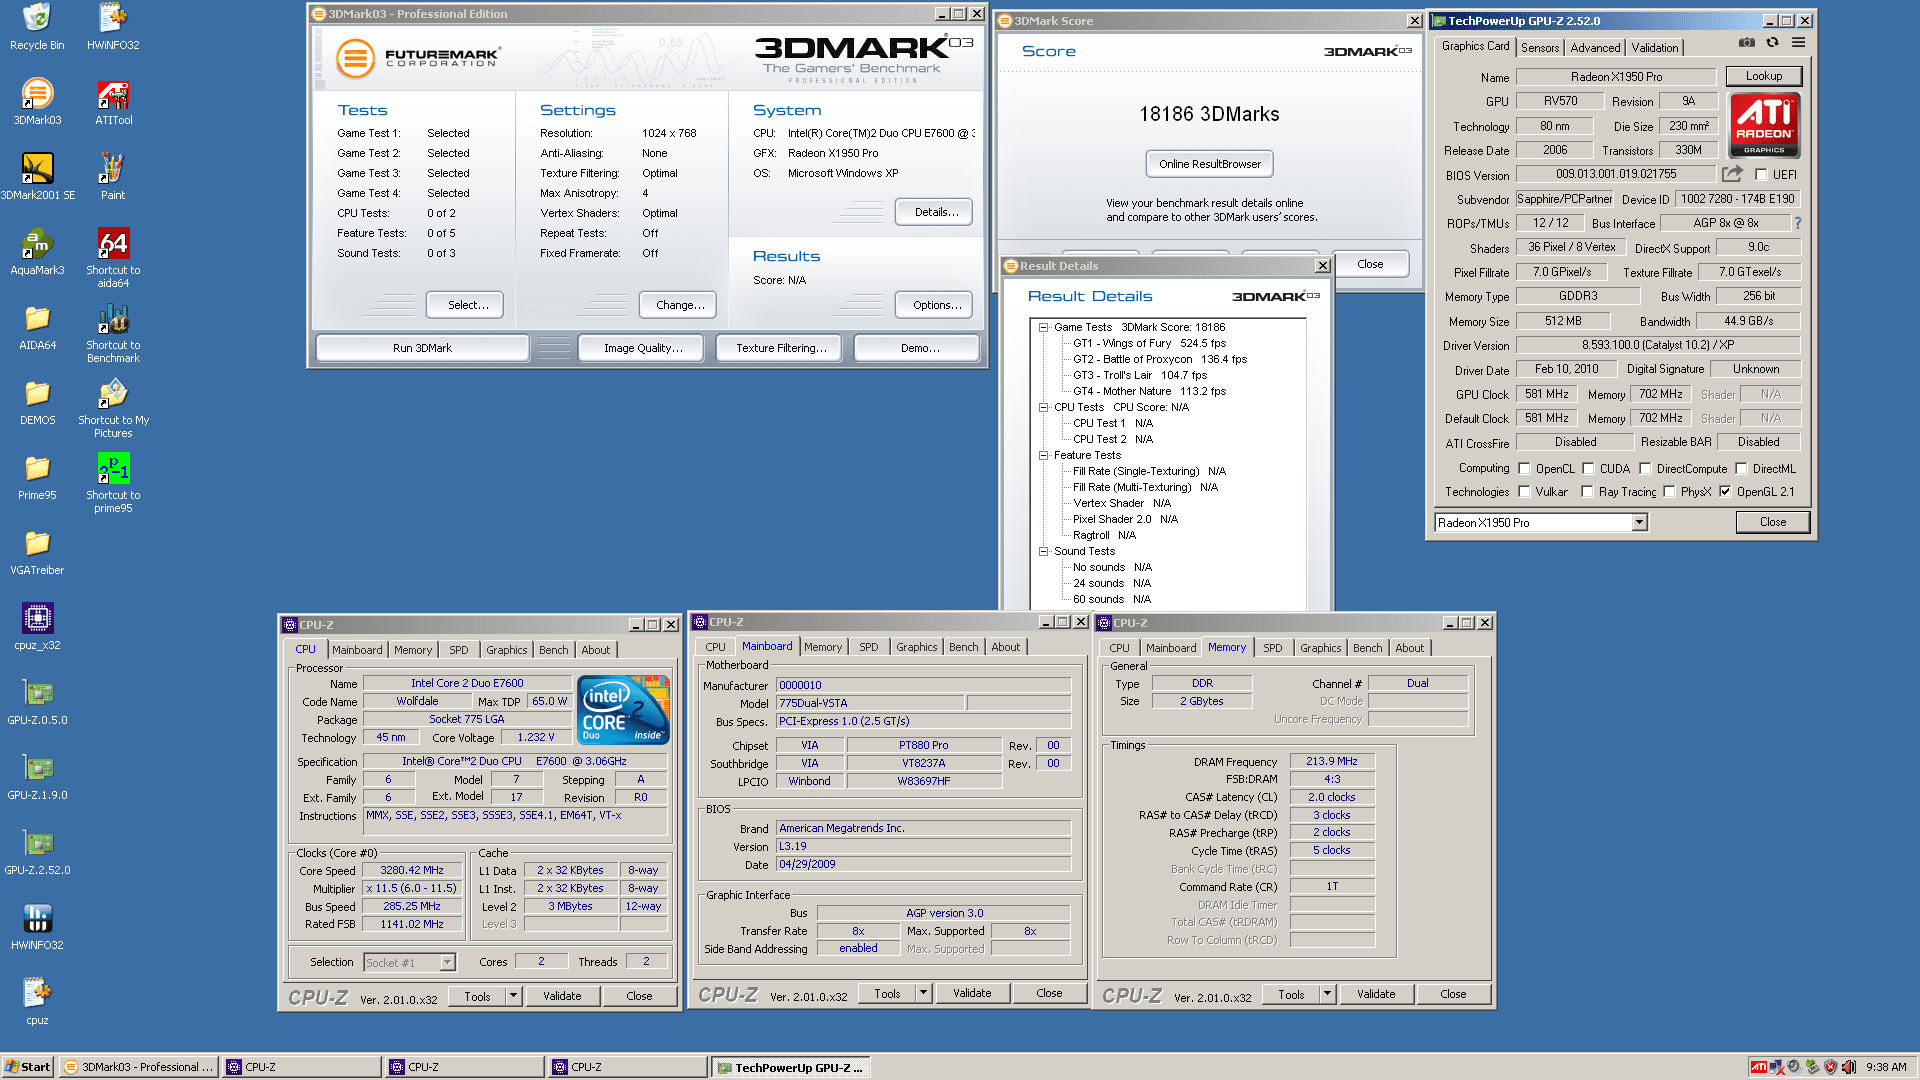The image size is (1920, 1080).
Task: Switch to the Advanced tab in GPU-Z
Action: (1594, 47)
